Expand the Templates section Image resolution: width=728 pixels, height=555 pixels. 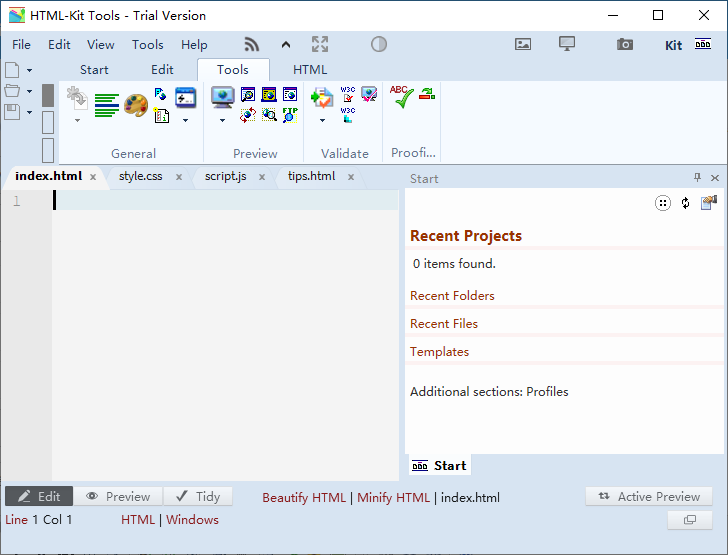(x=439, y=352)
